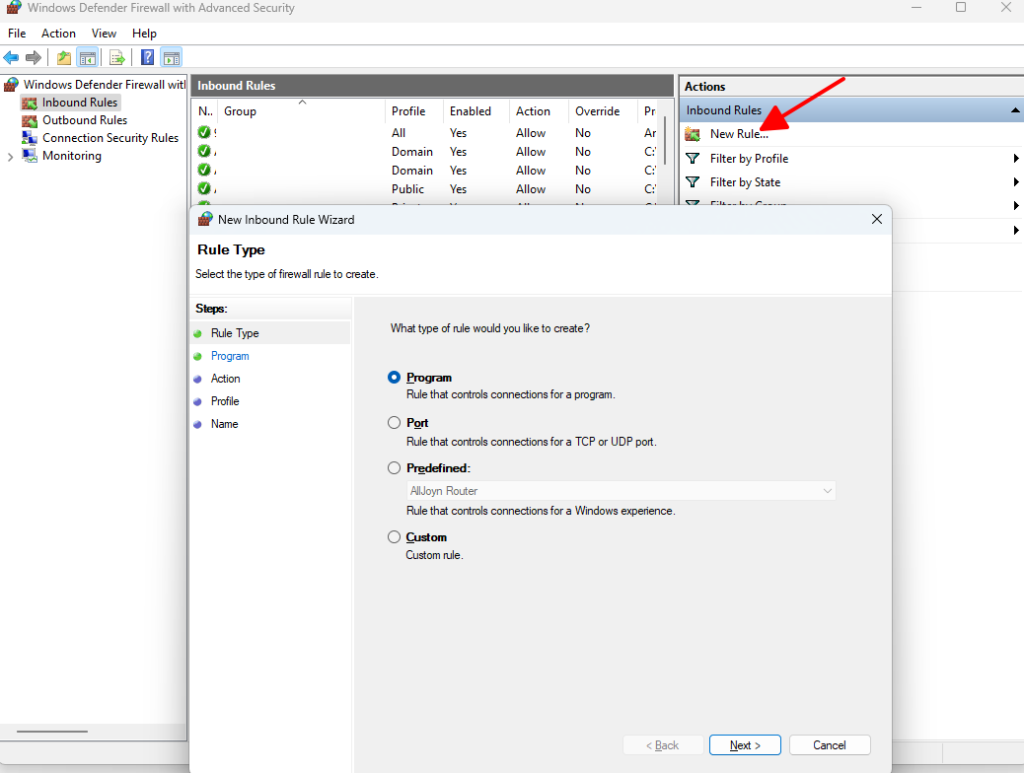This screenshot has width=1024, height=773.
Task: Select the Port rule type radio button
Action: pos(394,422)
